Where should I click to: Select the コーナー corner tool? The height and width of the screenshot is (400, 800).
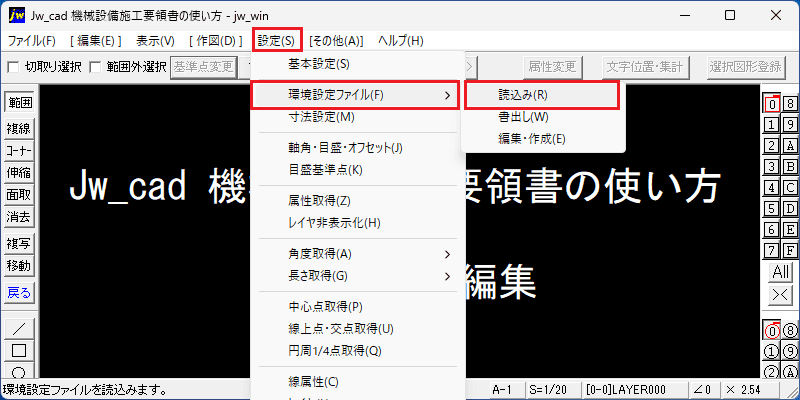click(19, 151)
